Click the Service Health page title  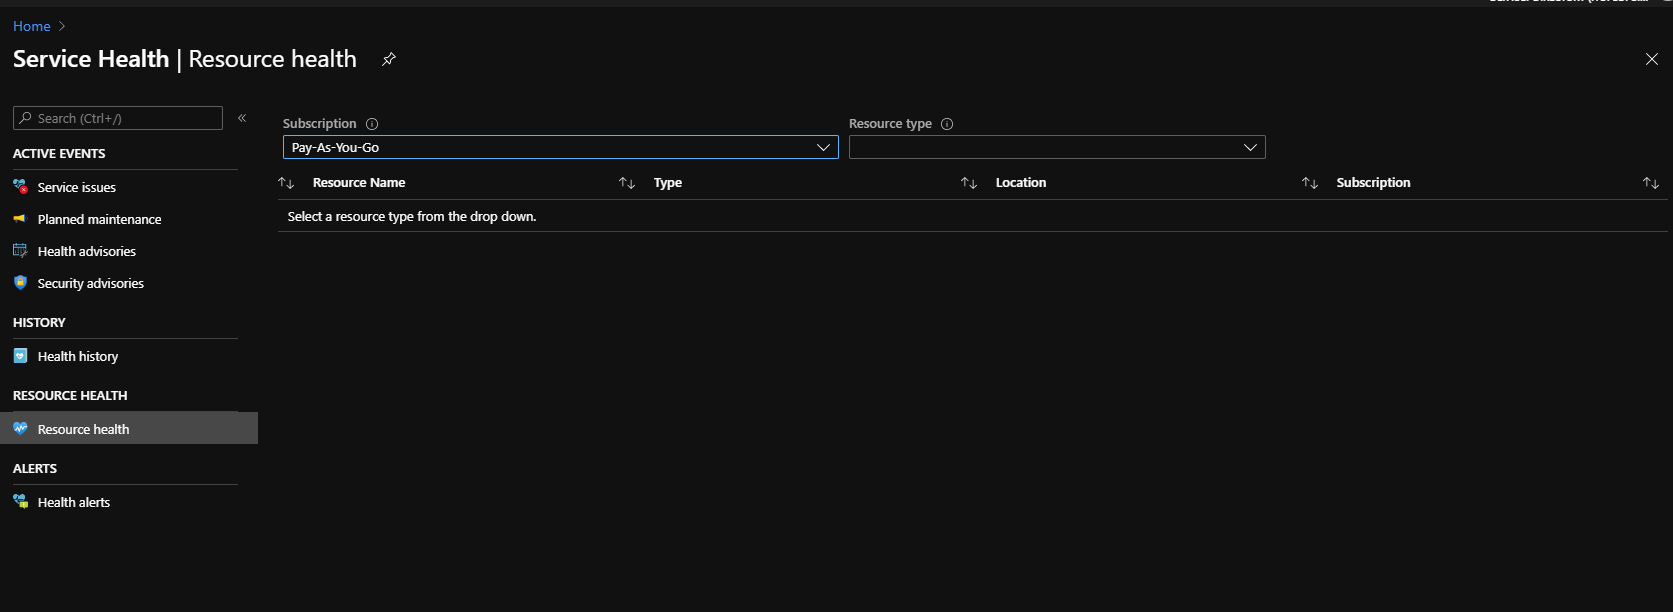[185, 59]
